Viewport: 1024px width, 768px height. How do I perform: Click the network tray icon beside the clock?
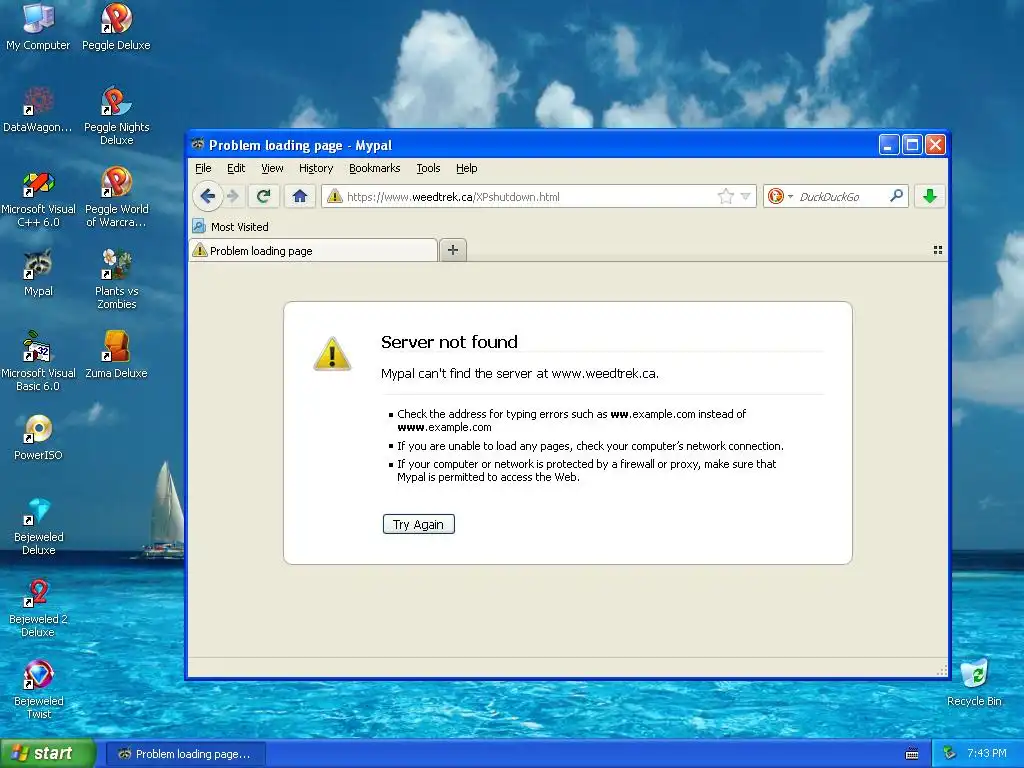coord(950,753)
